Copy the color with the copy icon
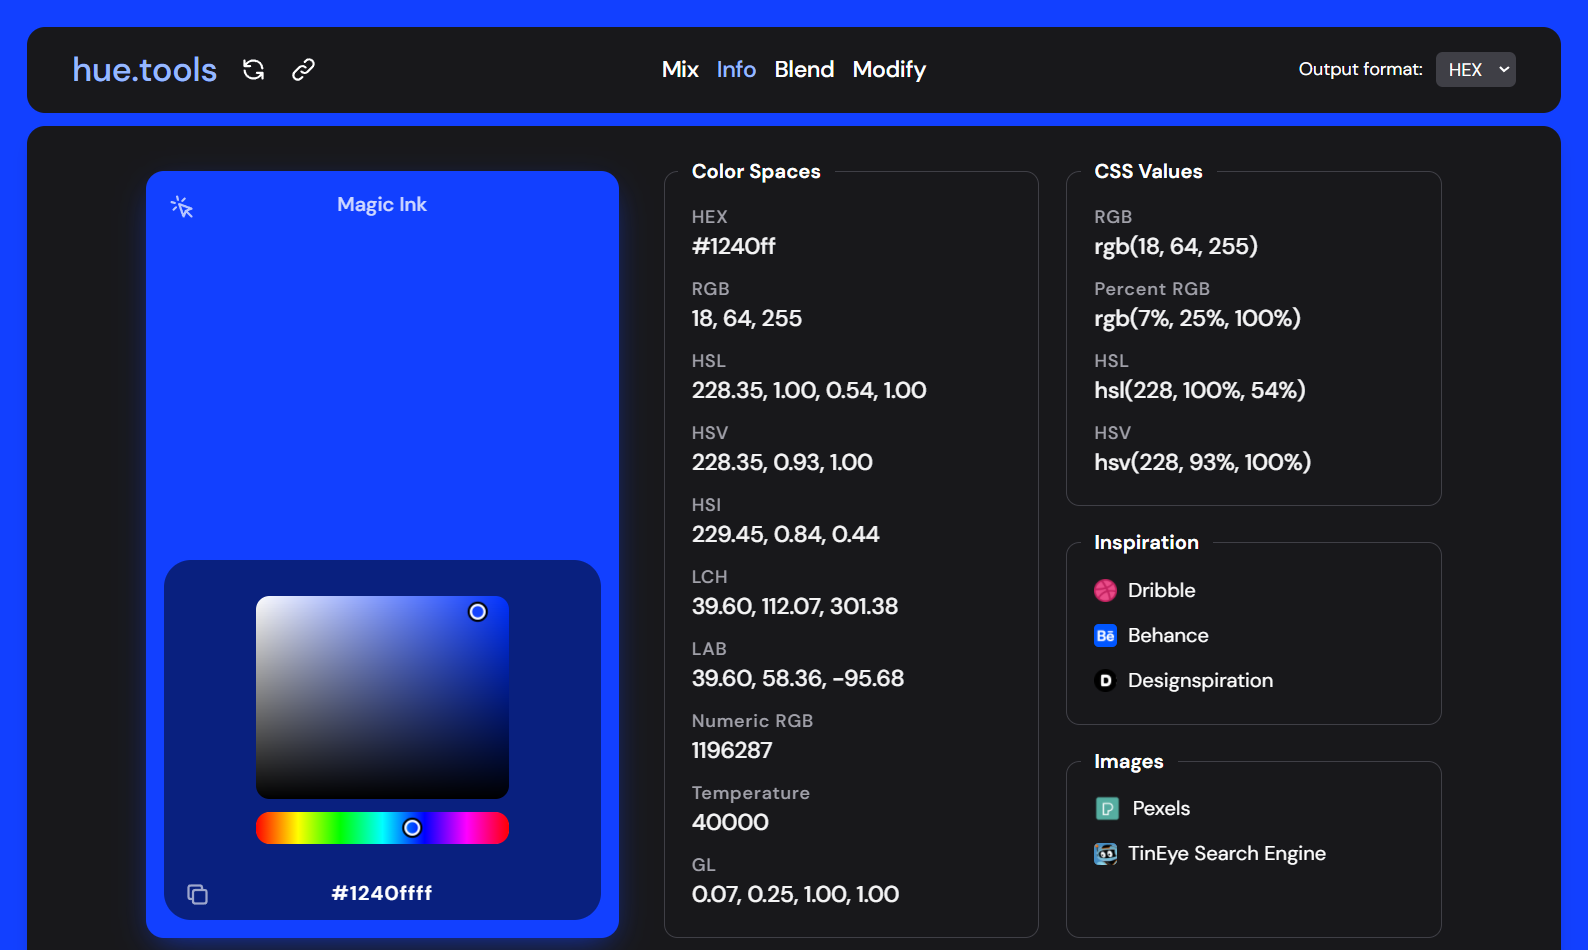1588x950 pixels. click(197, 894)
